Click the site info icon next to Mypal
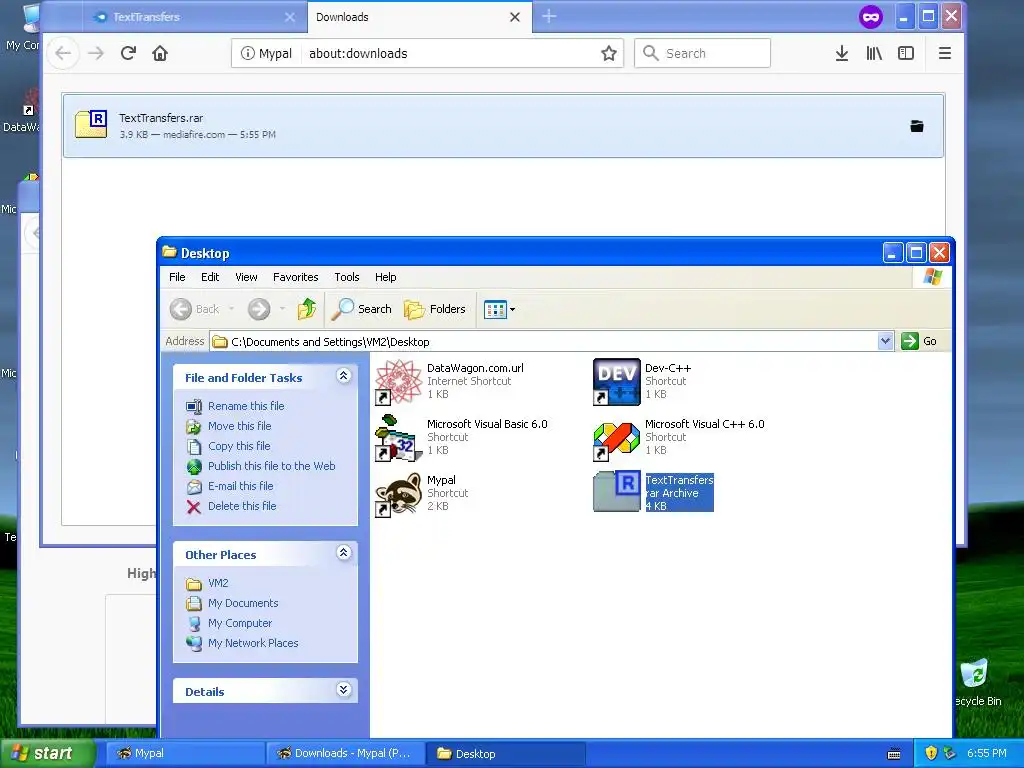Image resolution: width=1024 pixels, height=768 pixels. point(248,54)
